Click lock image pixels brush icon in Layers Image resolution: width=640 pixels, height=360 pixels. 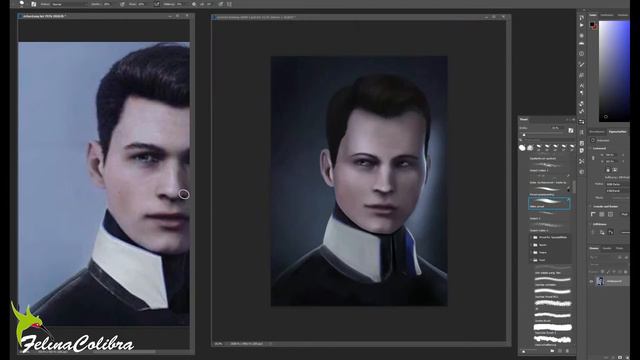[x=608, y=271]
